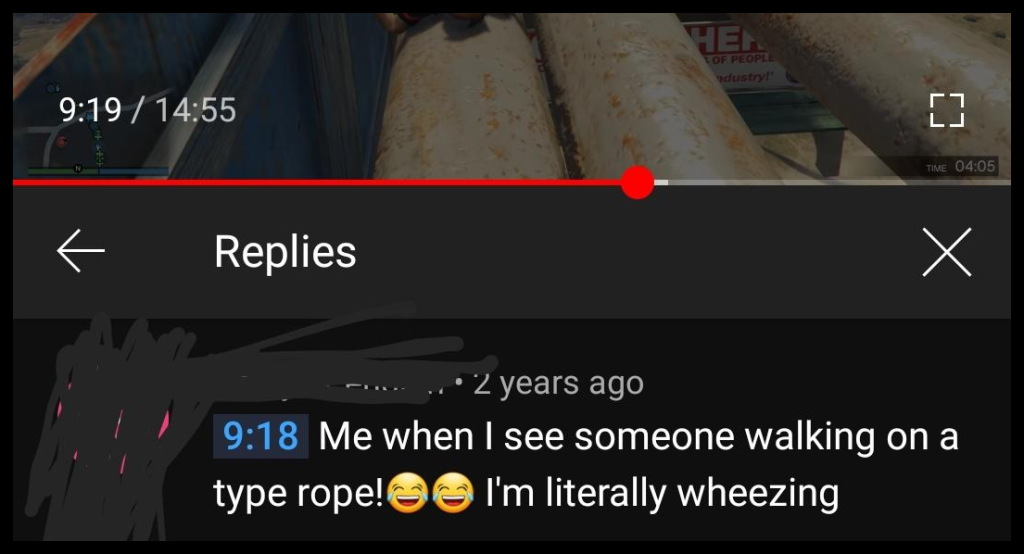Click the Replies header title

click(x=285, y=252)
